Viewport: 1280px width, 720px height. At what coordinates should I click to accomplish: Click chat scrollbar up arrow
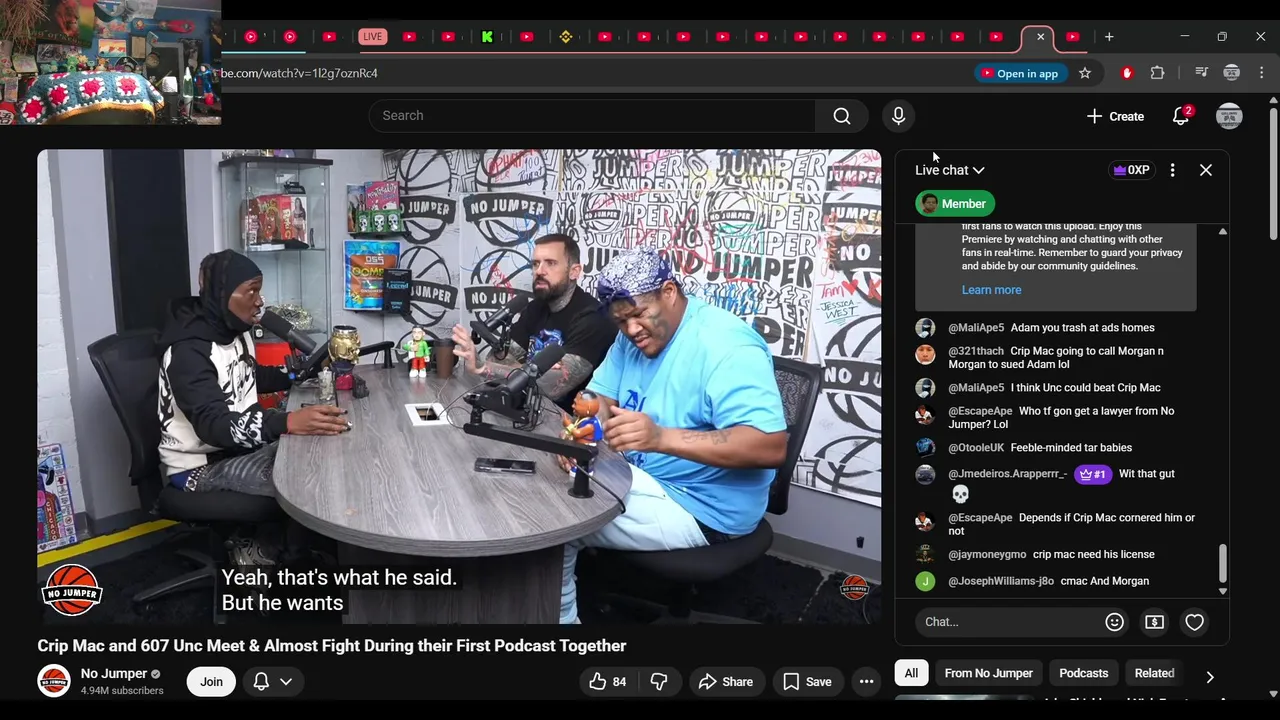tap(1222, 232)
